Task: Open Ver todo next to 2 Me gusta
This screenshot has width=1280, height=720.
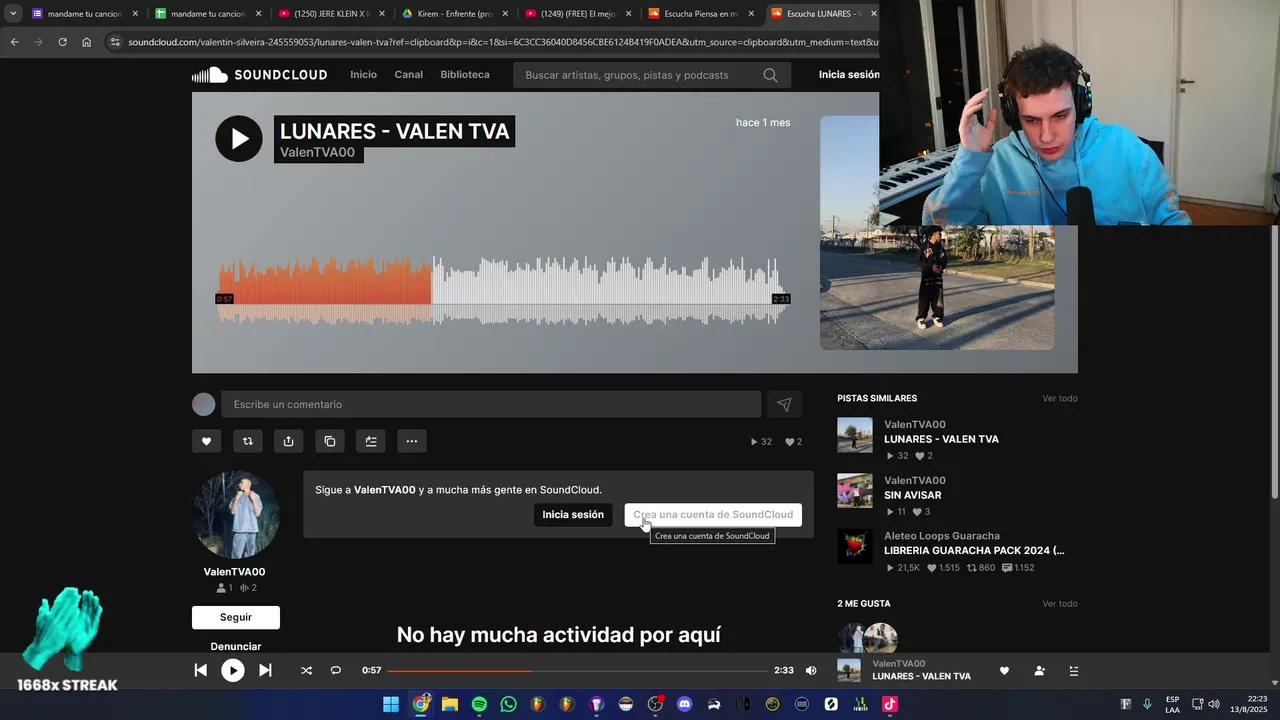Action: click(x=1060, y=603)
